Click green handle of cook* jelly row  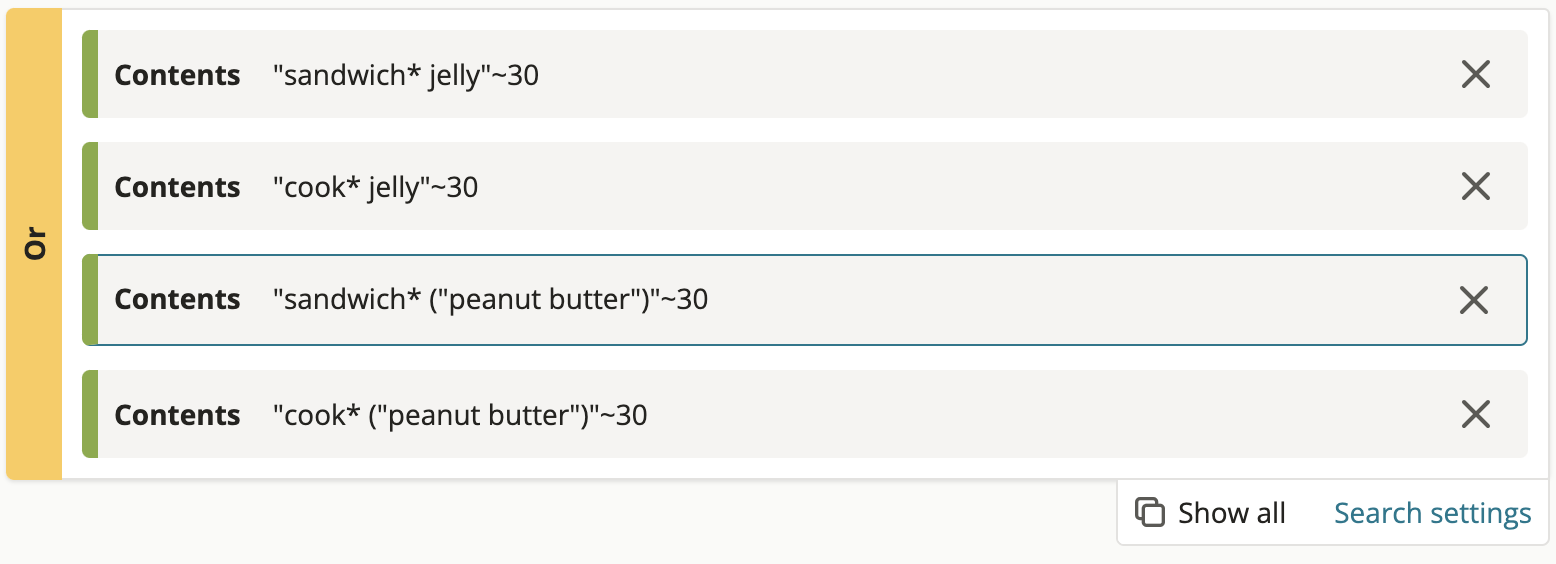90,186
